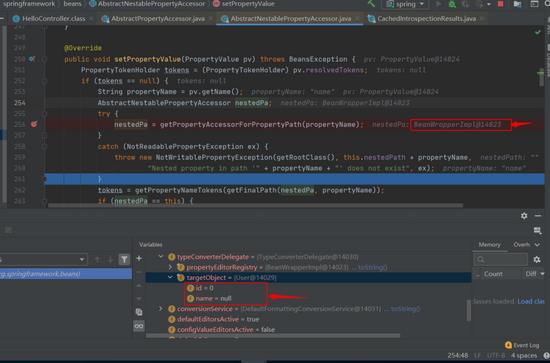Expand the conversionService node
This screenshot has width=550, height=363.
(x=161, y=309)
